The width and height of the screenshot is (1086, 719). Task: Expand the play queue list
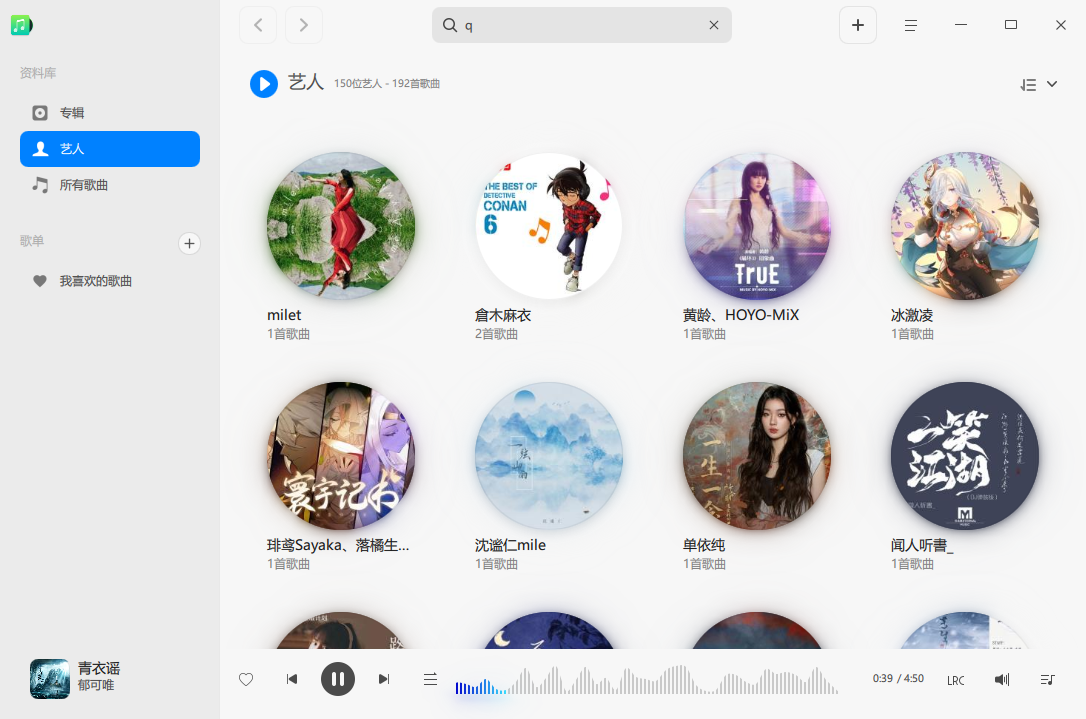tap(1047, 680)
